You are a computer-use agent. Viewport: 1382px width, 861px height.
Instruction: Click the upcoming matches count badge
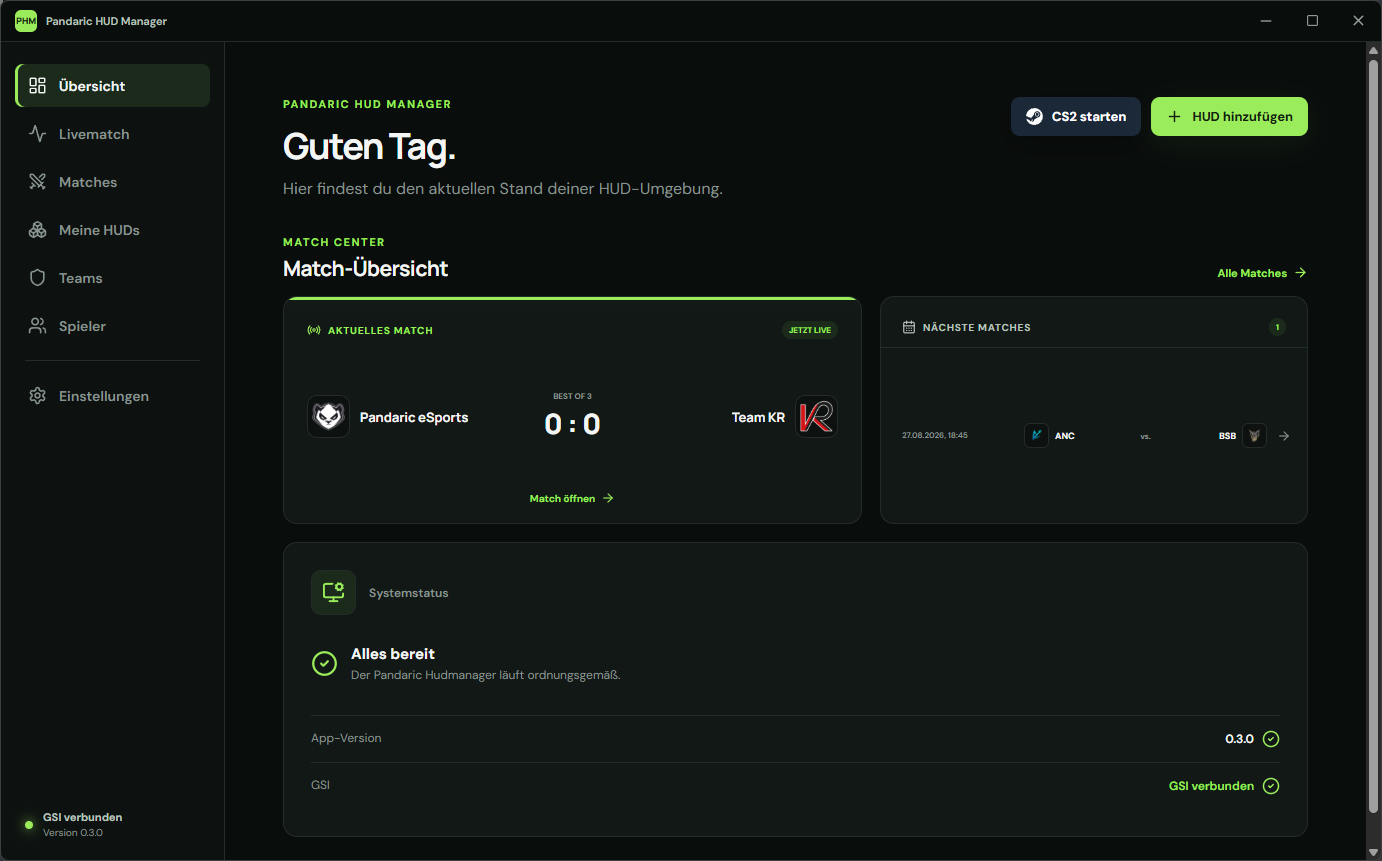point(1277,327)
